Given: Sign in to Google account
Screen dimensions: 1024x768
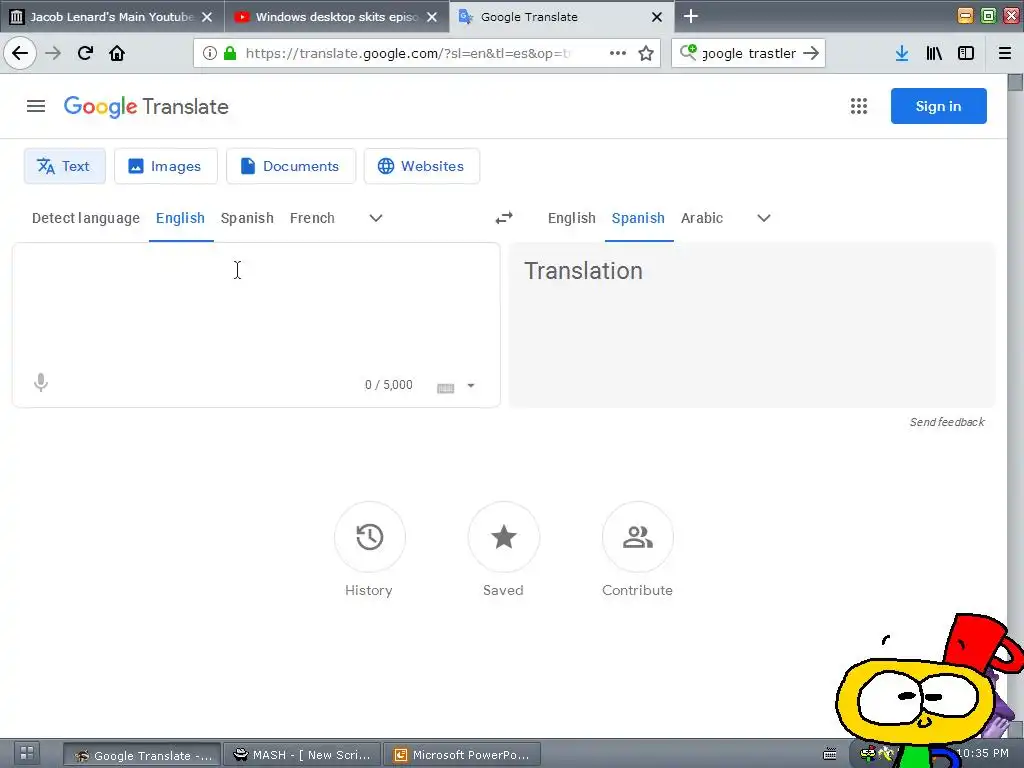Looking at the screenshot, I should (938, 106).
